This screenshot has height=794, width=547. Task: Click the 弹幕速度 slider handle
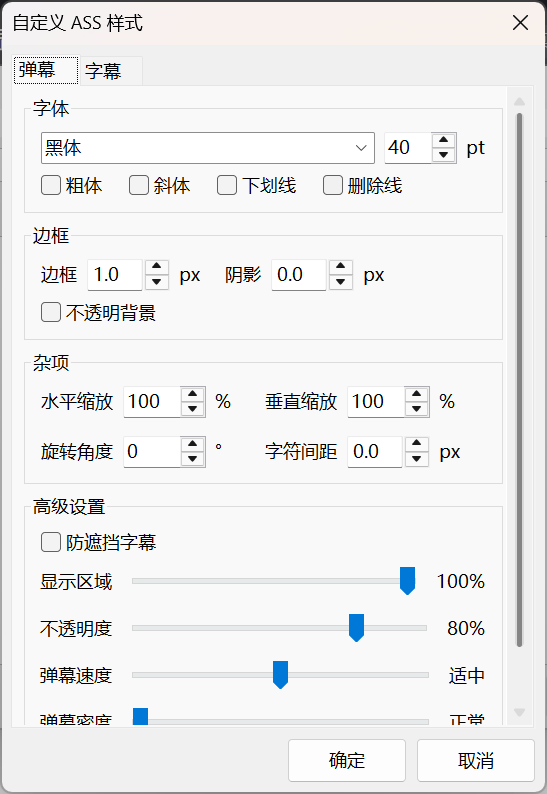[x=281, y=675]
